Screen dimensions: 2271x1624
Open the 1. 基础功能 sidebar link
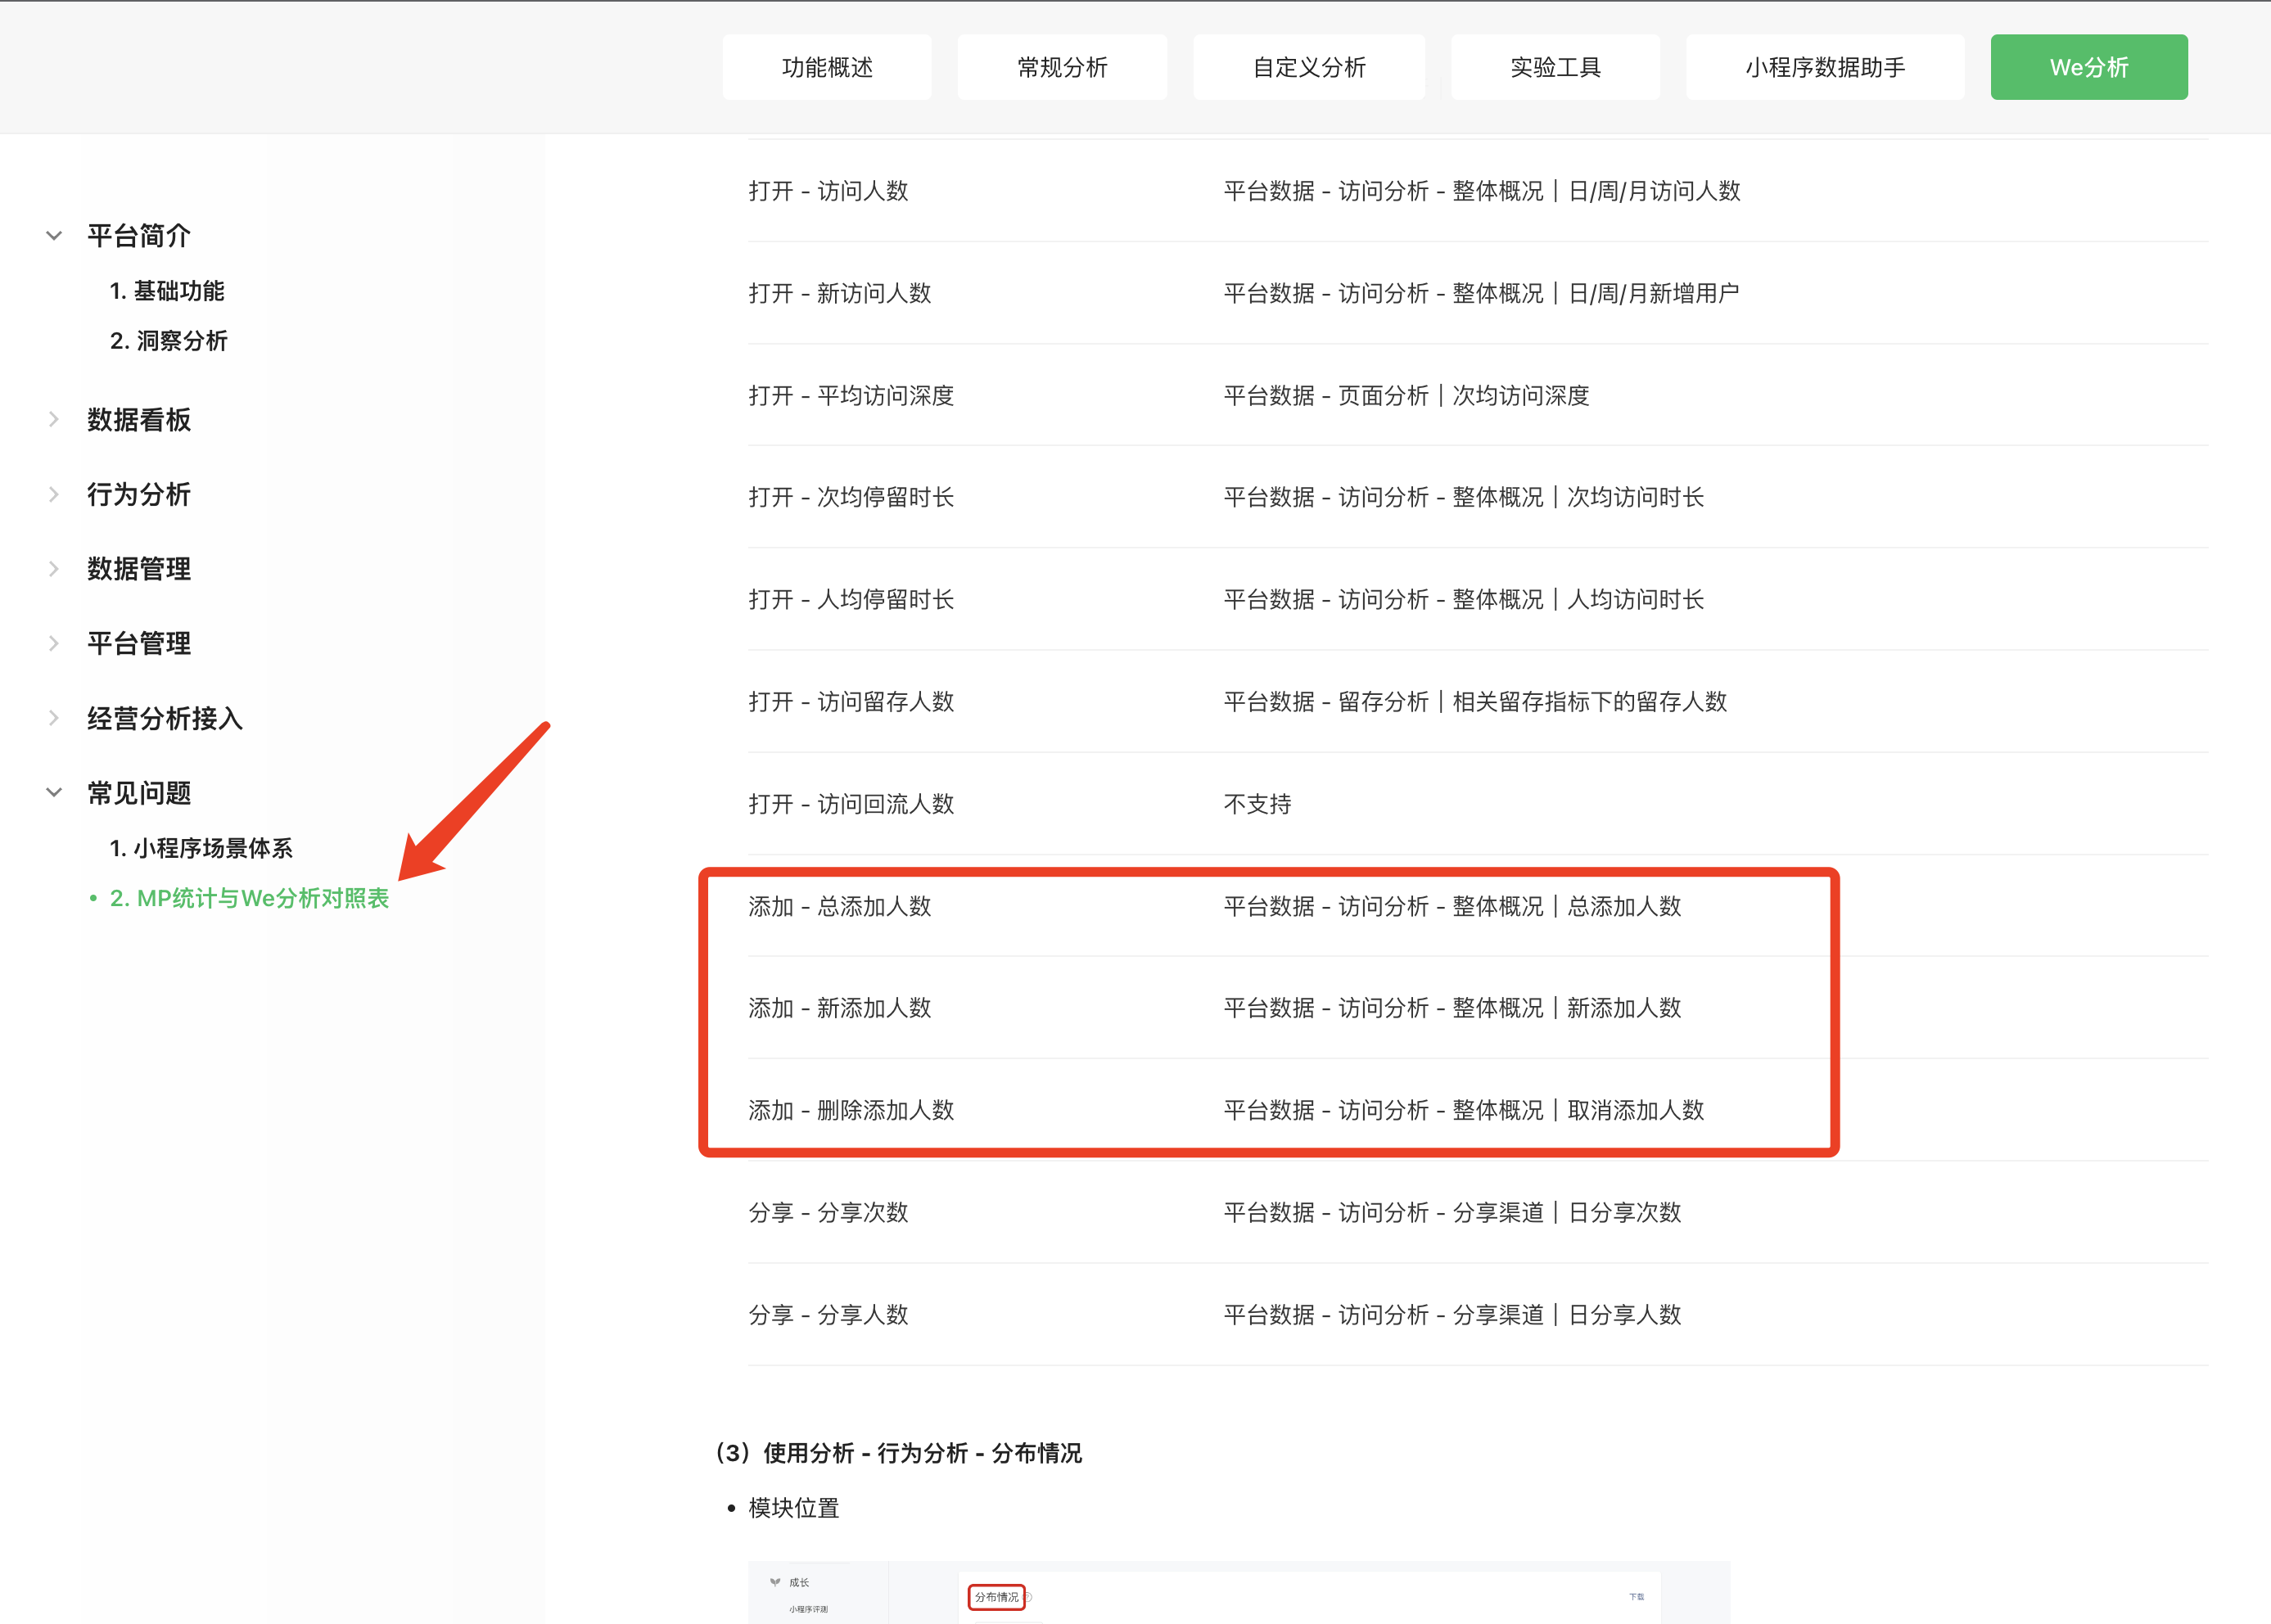click(167, 291)
